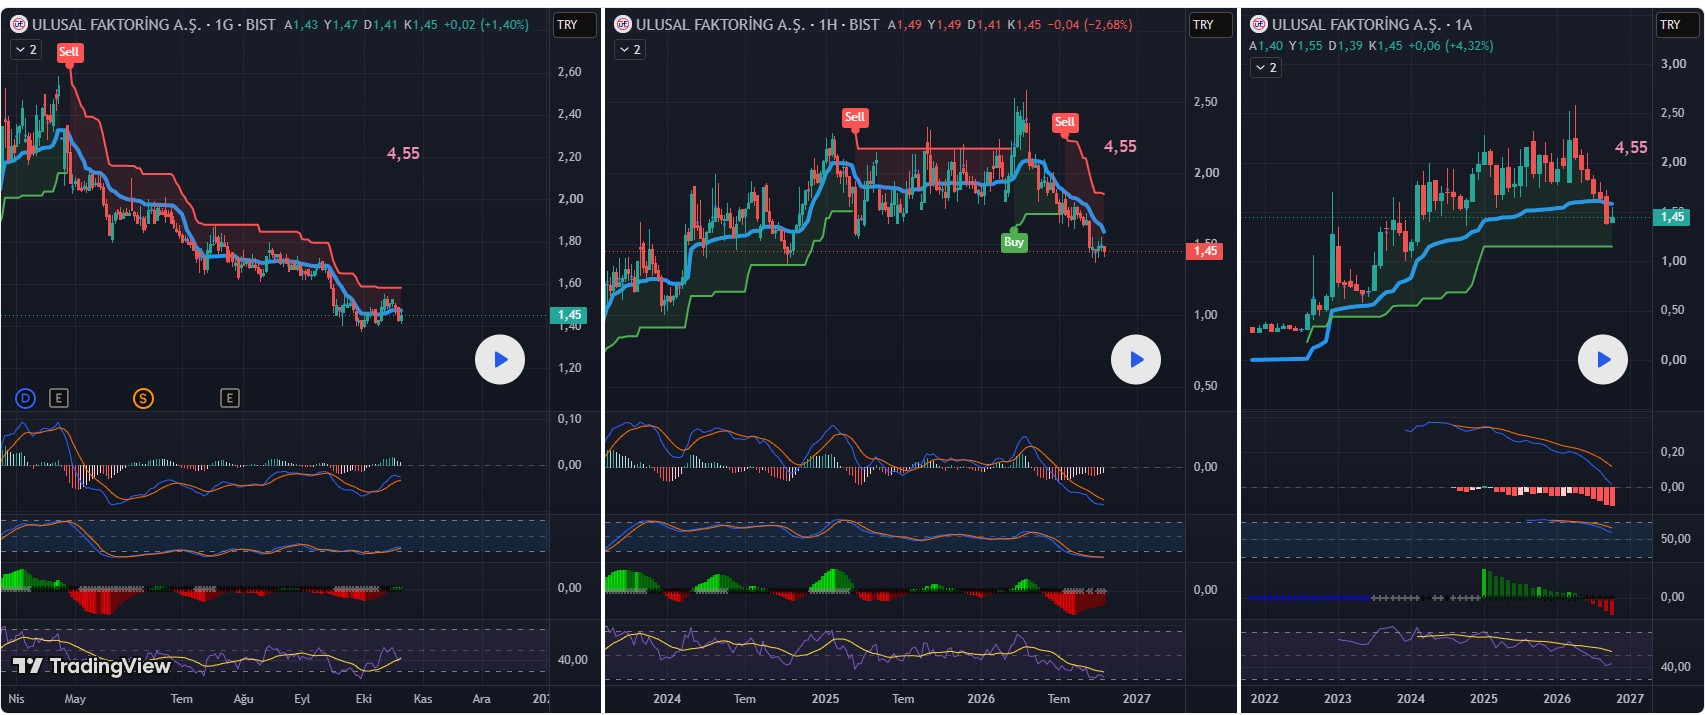Select the ULUSAL FAKTORİNG 1H · BIST title
This screenshot has width=1705, height=715.
click(x=758, y=24)
